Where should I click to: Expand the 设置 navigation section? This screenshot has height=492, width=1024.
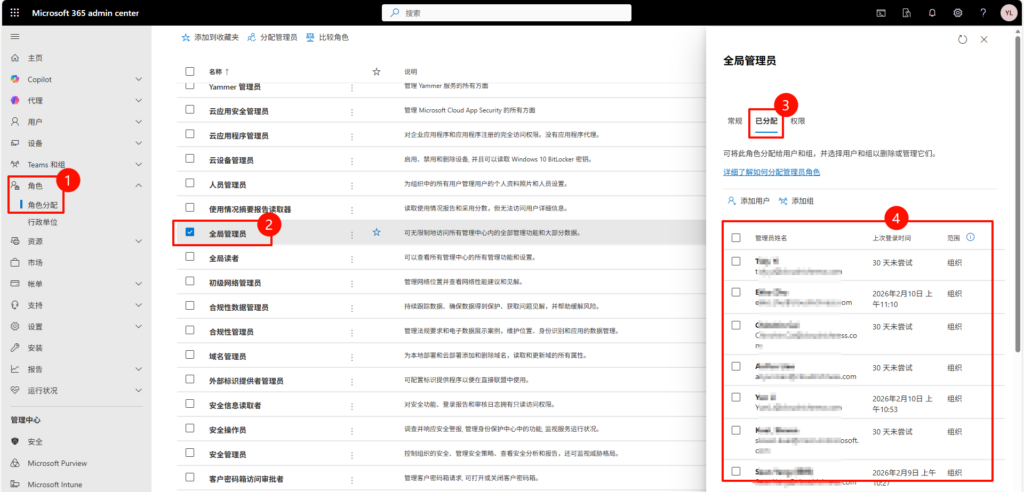[138, 326]
